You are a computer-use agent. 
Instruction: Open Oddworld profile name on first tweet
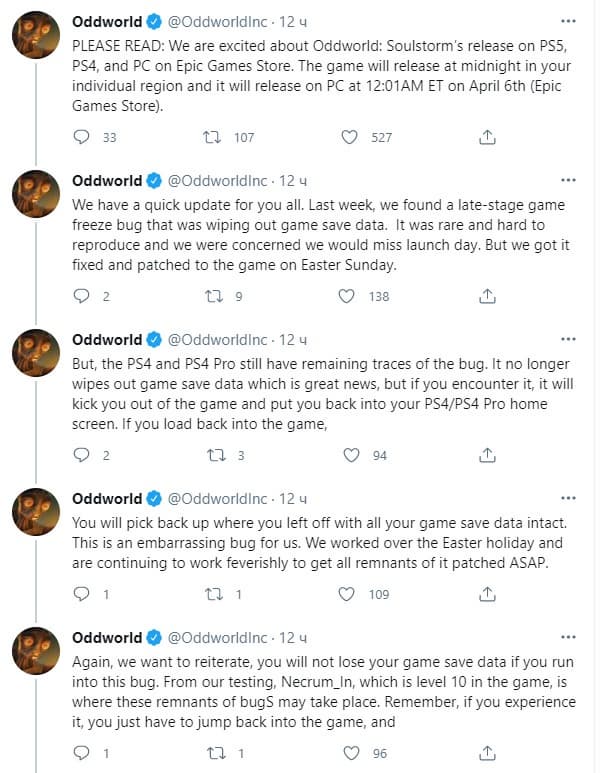[107, 21]
